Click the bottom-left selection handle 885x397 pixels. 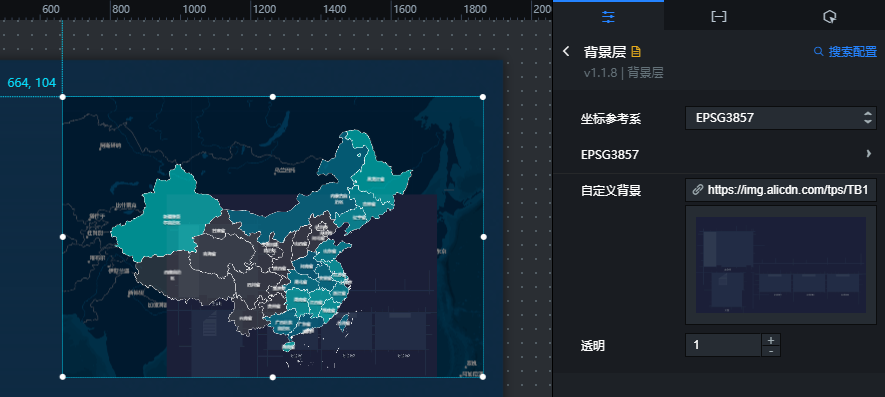coord(63,377)
